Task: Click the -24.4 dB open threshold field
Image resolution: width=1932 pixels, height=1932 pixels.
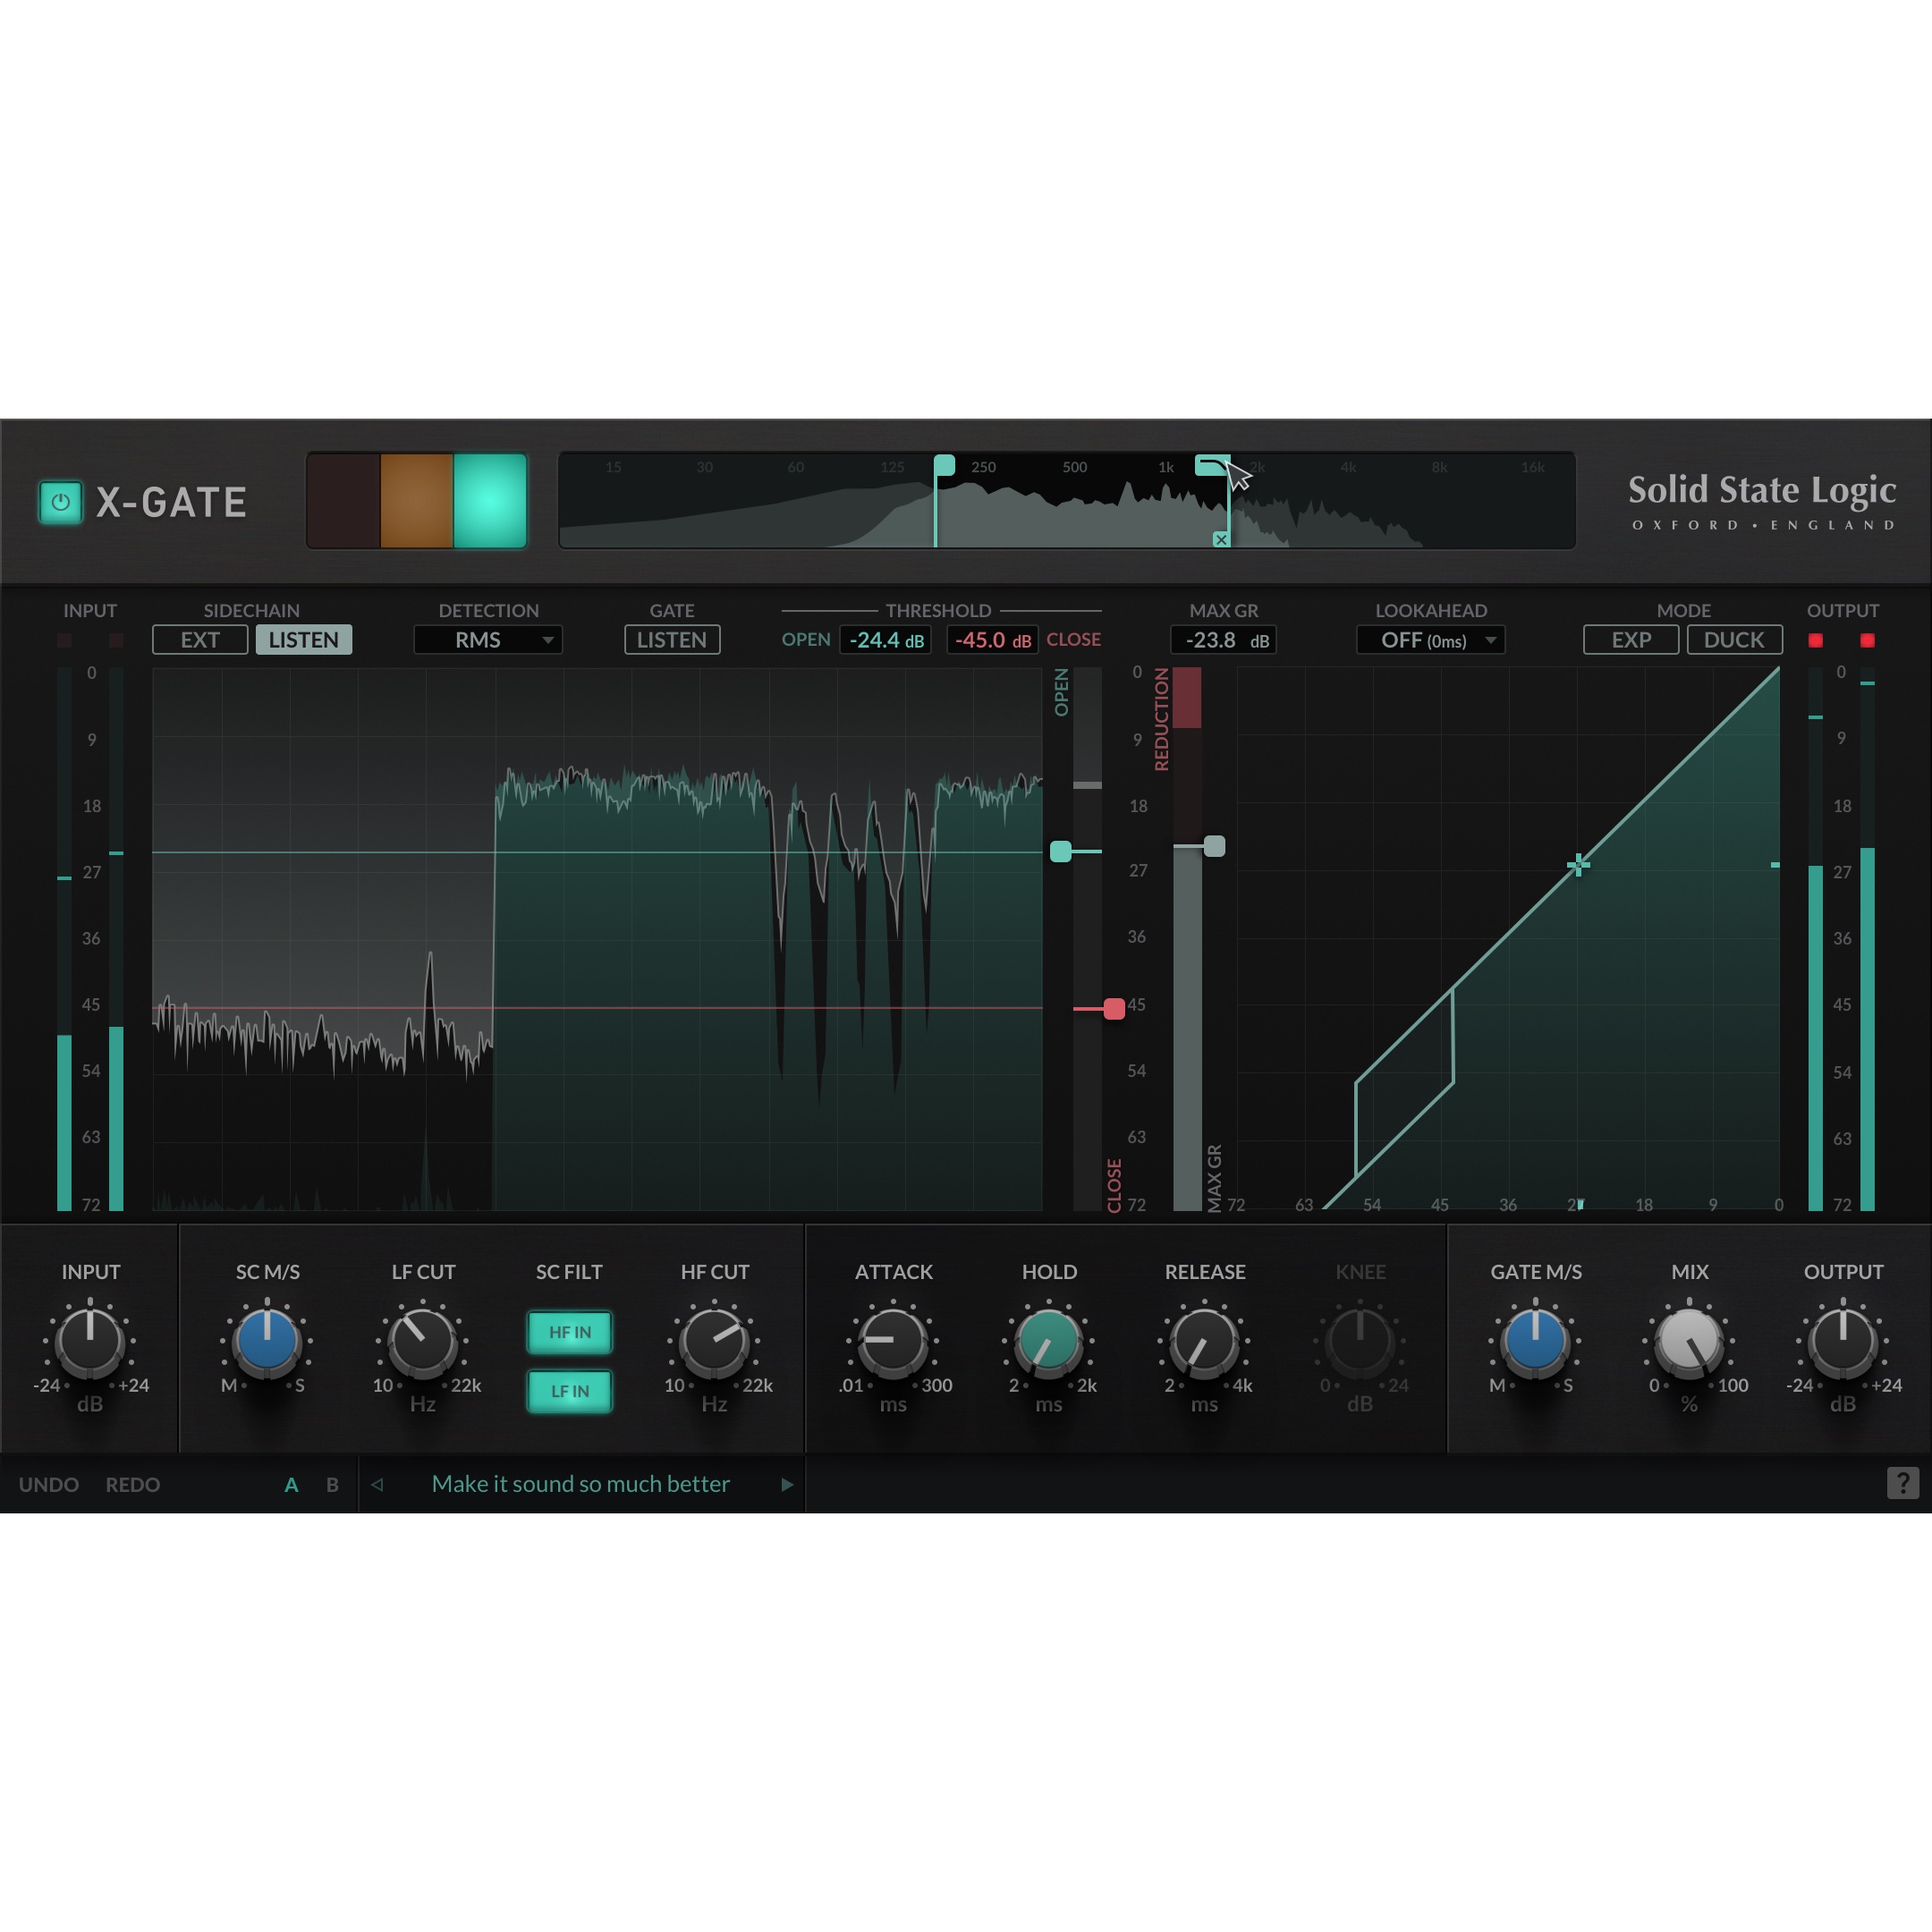Action: pyautogui.click(x=885, y=640)
